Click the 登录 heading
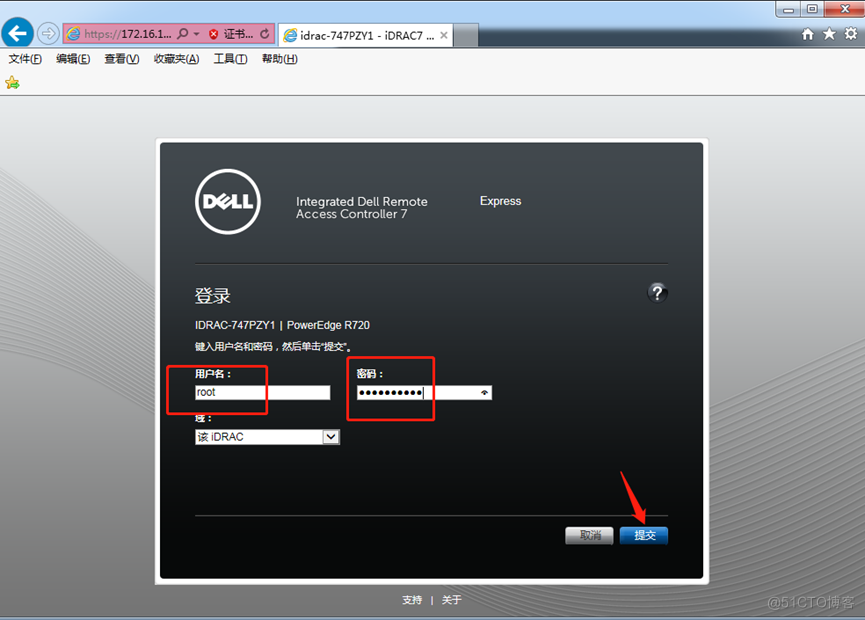The height and width of the screenshot is (620, 865). (x=212, y=296)
